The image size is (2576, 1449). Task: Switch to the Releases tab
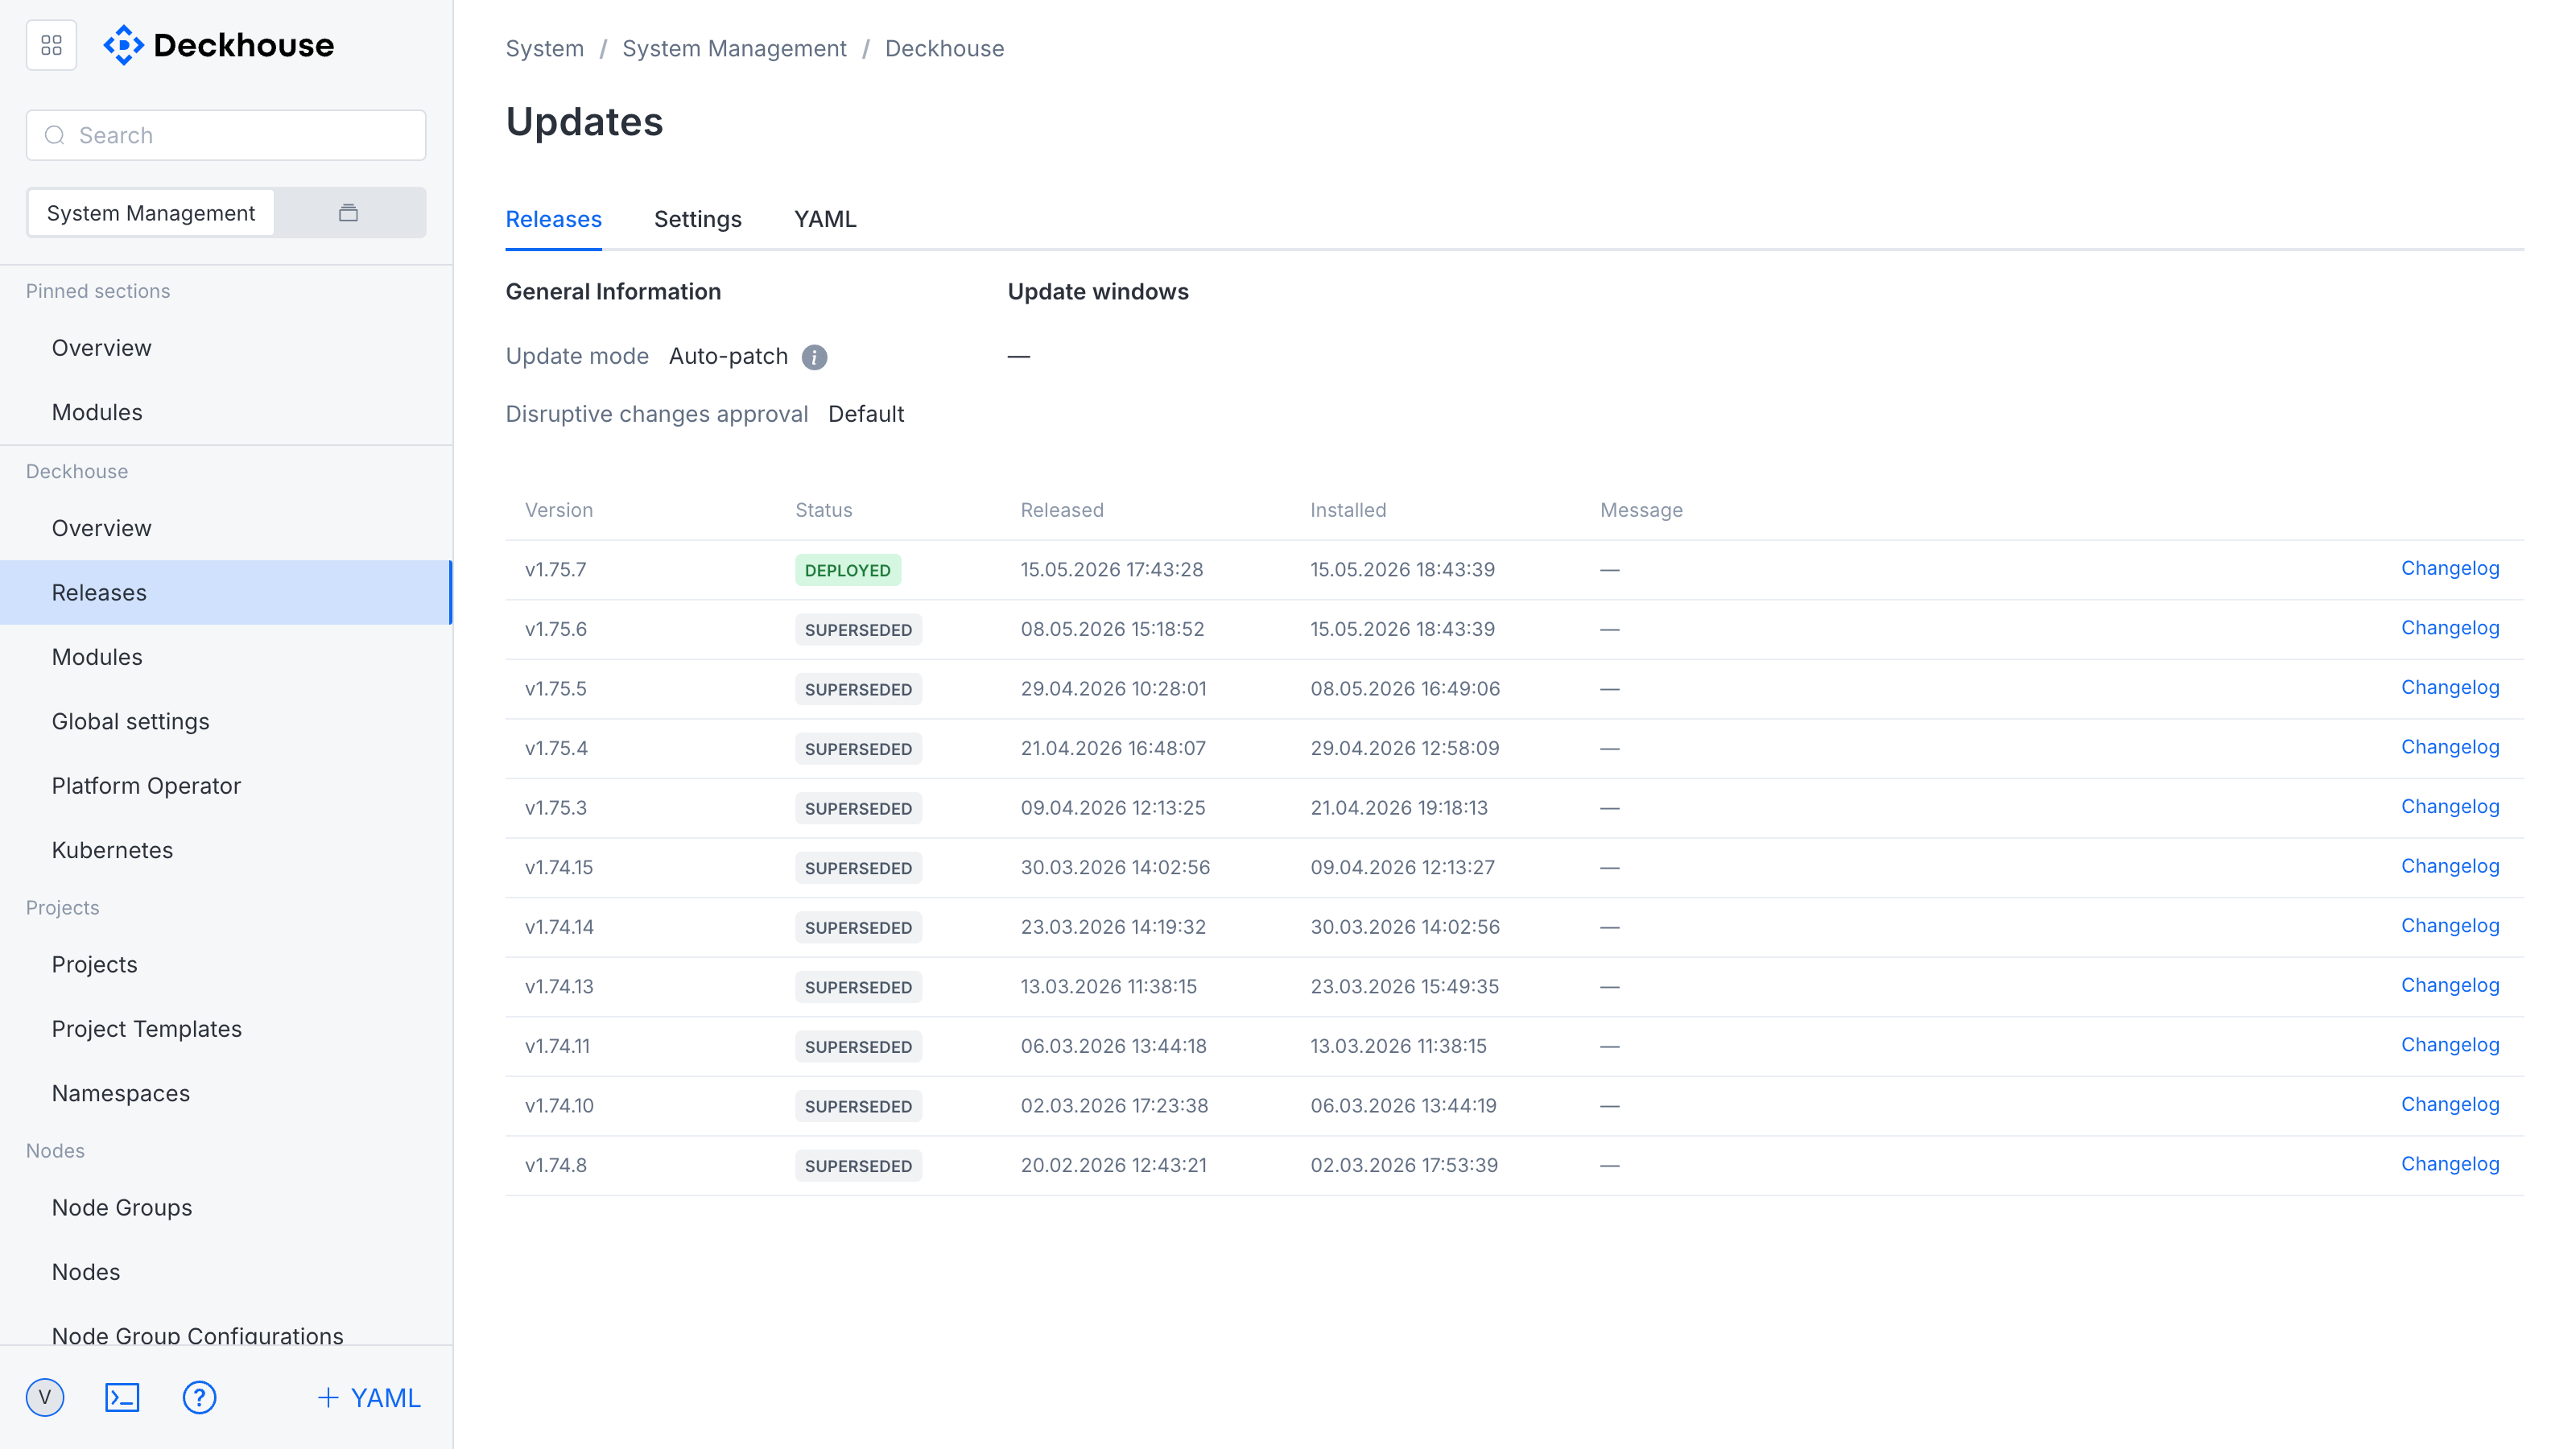tap(553, 219)
